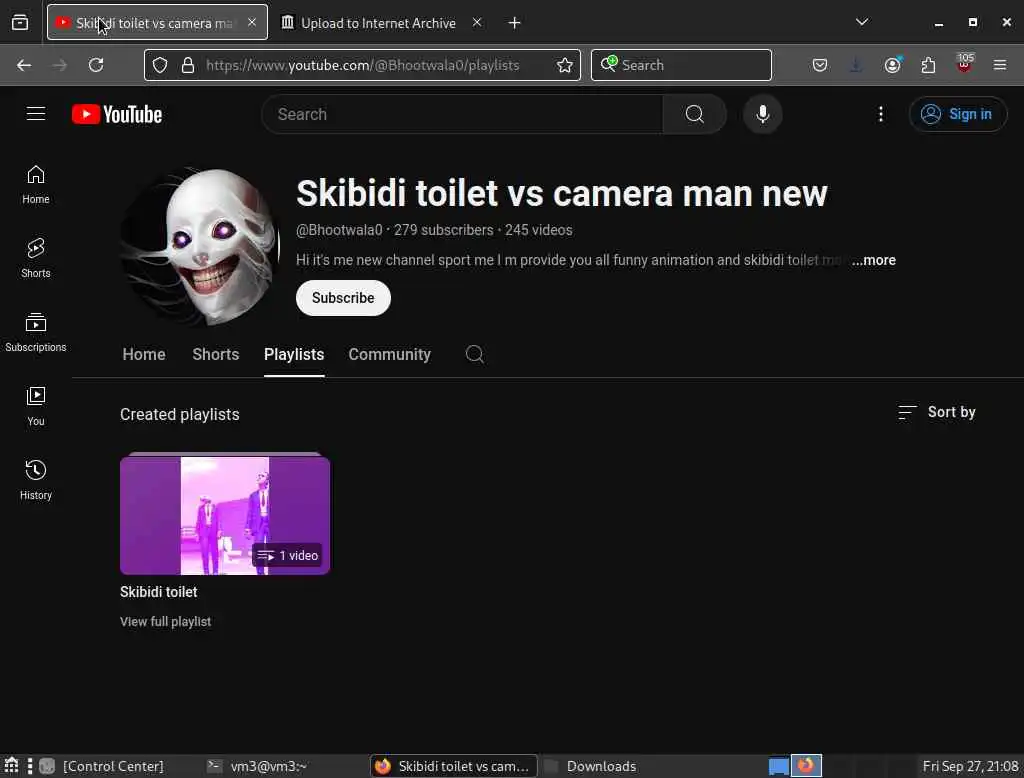The image size is (1024, 778).
Task: Switch to vm3@vm3 terminal in taskbar
Action: (268, 766)
